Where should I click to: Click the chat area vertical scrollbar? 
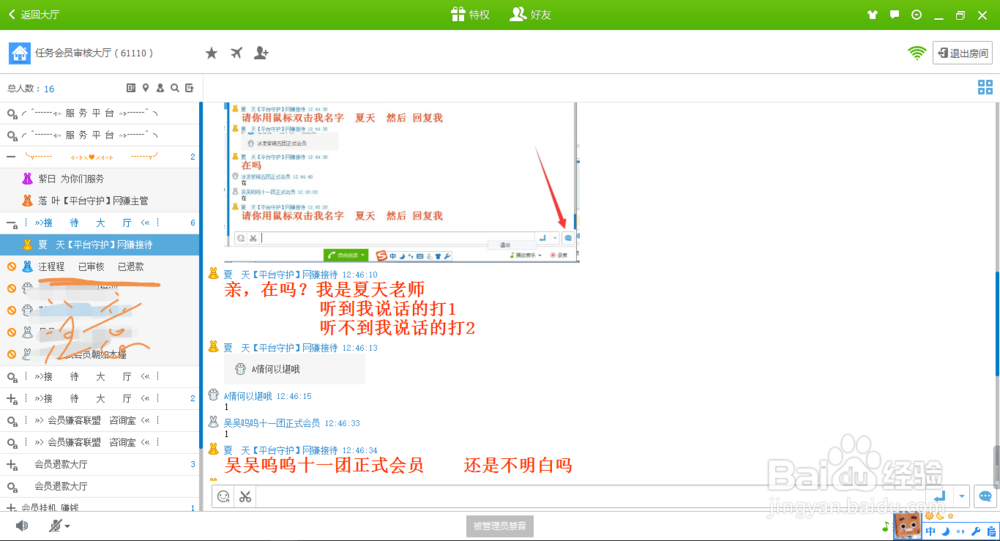pyautogui.click(x=997, y=323)
